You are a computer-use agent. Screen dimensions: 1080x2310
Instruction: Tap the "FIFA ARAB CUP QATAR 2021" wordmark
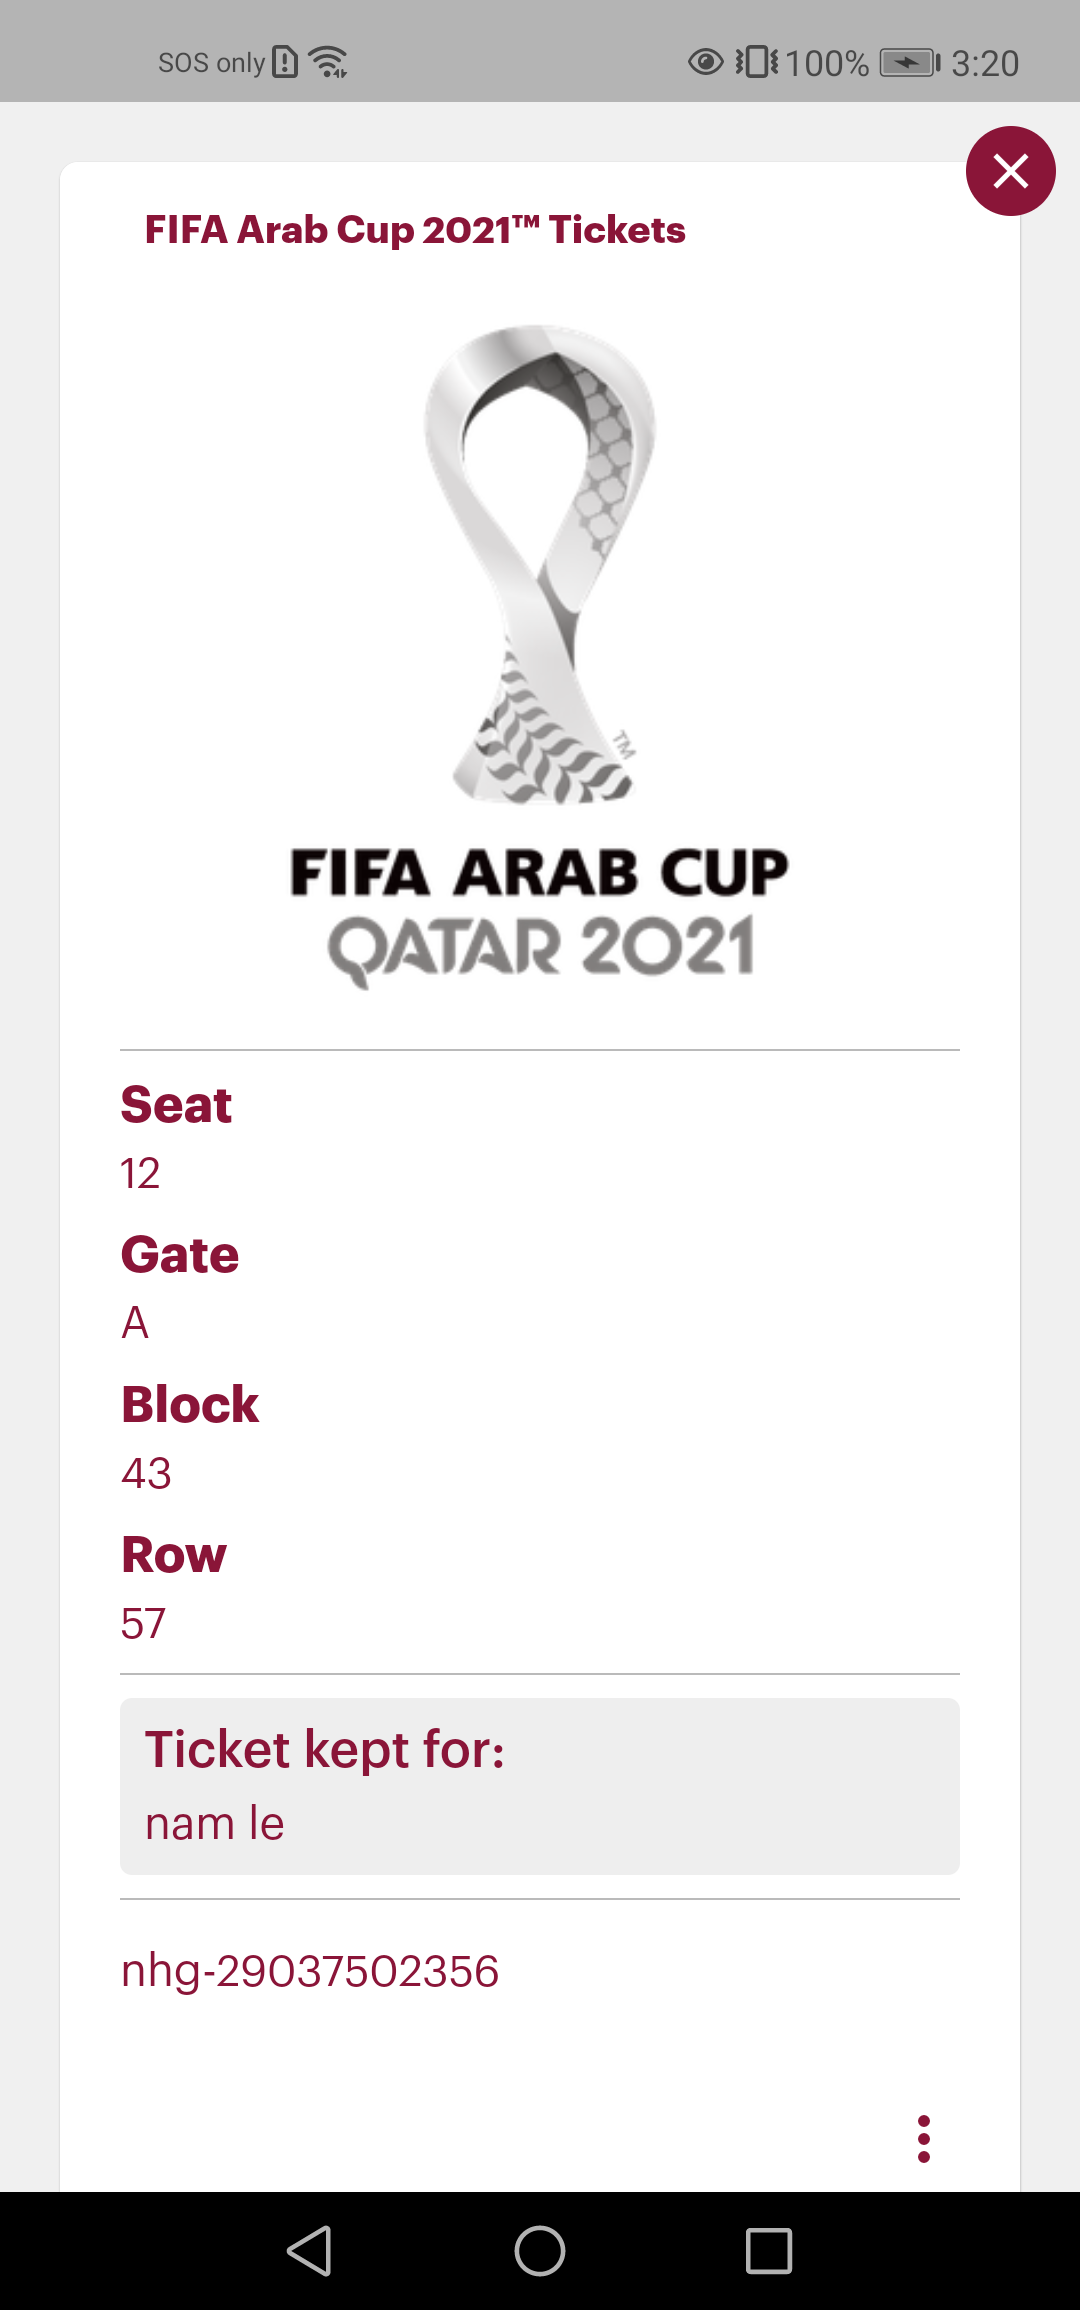(540, 914)
